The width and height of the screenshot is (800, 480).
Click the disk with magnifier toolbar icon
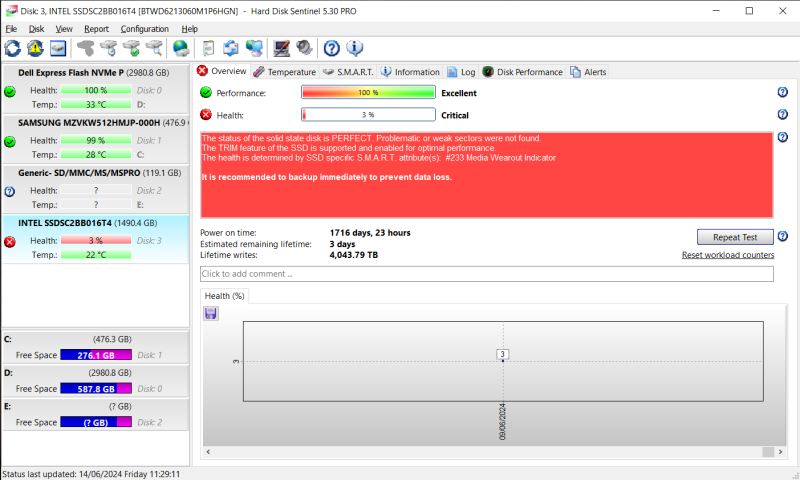pos(154,48)
